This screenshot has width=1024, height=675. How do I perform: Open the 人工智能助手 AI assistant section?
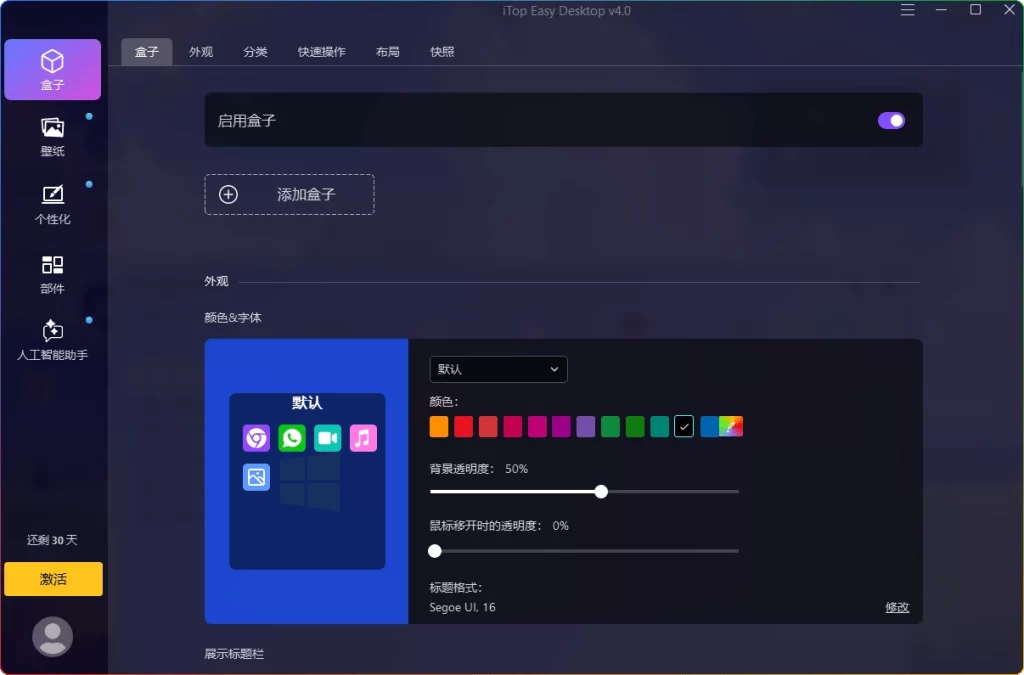point(52,340)
